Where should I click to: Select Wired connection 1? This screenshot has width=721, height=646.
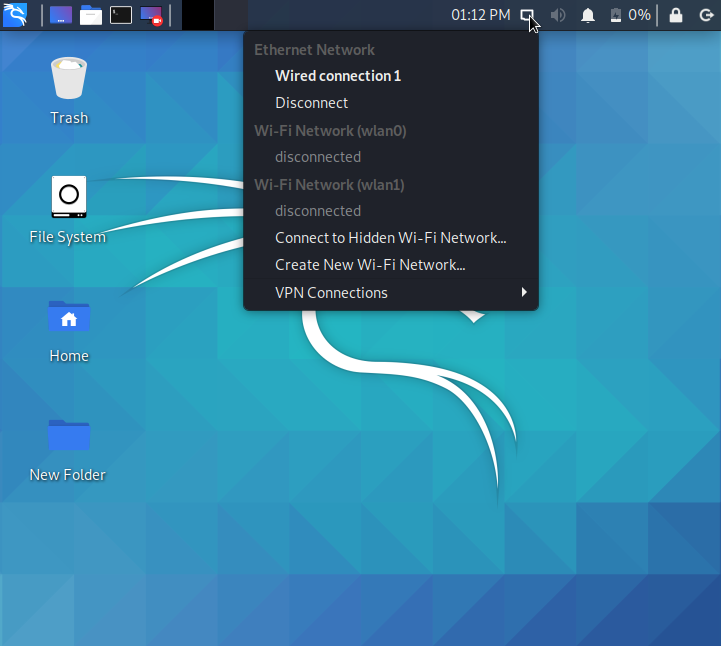(338, 76)
